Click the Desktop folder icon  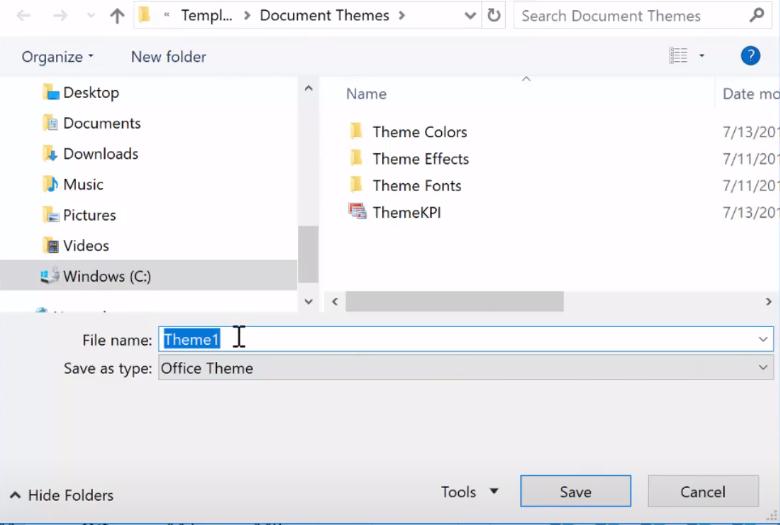(x=51, y=92)
